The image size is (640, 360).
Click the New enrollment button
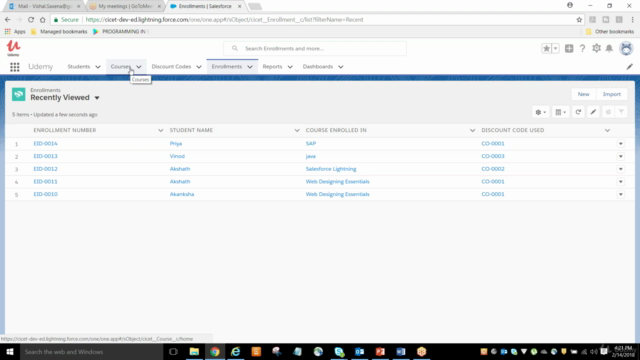(x=583, y=94)
